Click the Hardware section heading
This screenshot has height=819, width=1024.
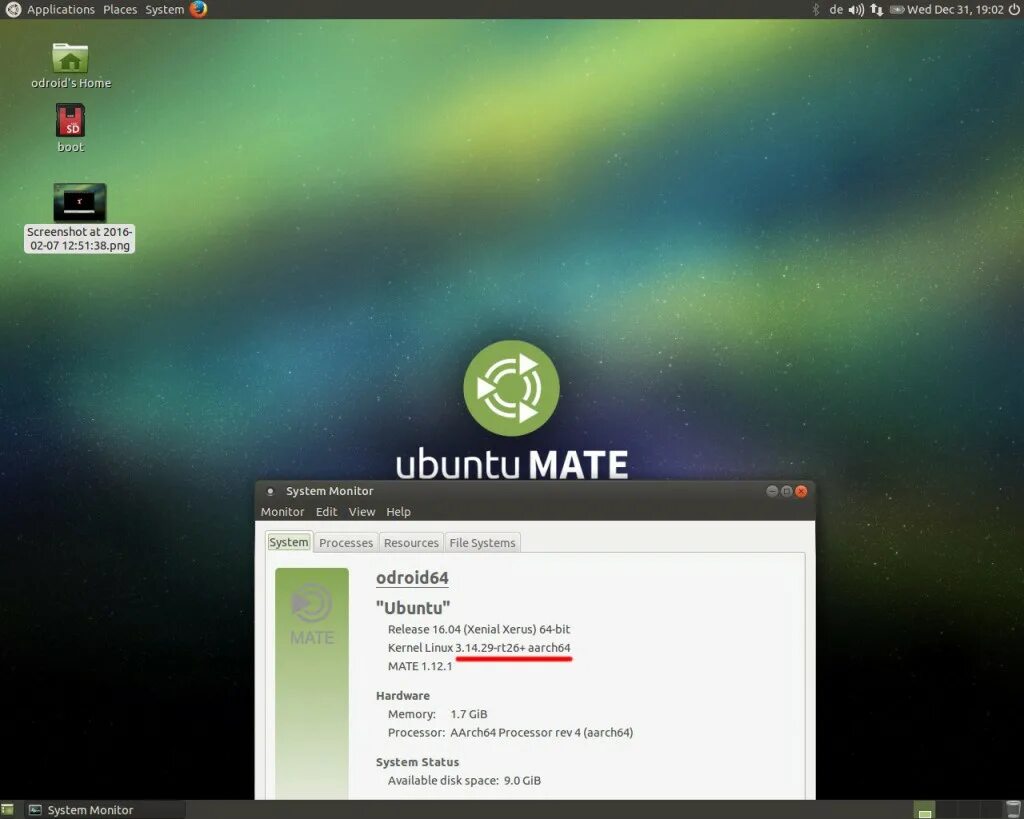click(x=403, y=696)
